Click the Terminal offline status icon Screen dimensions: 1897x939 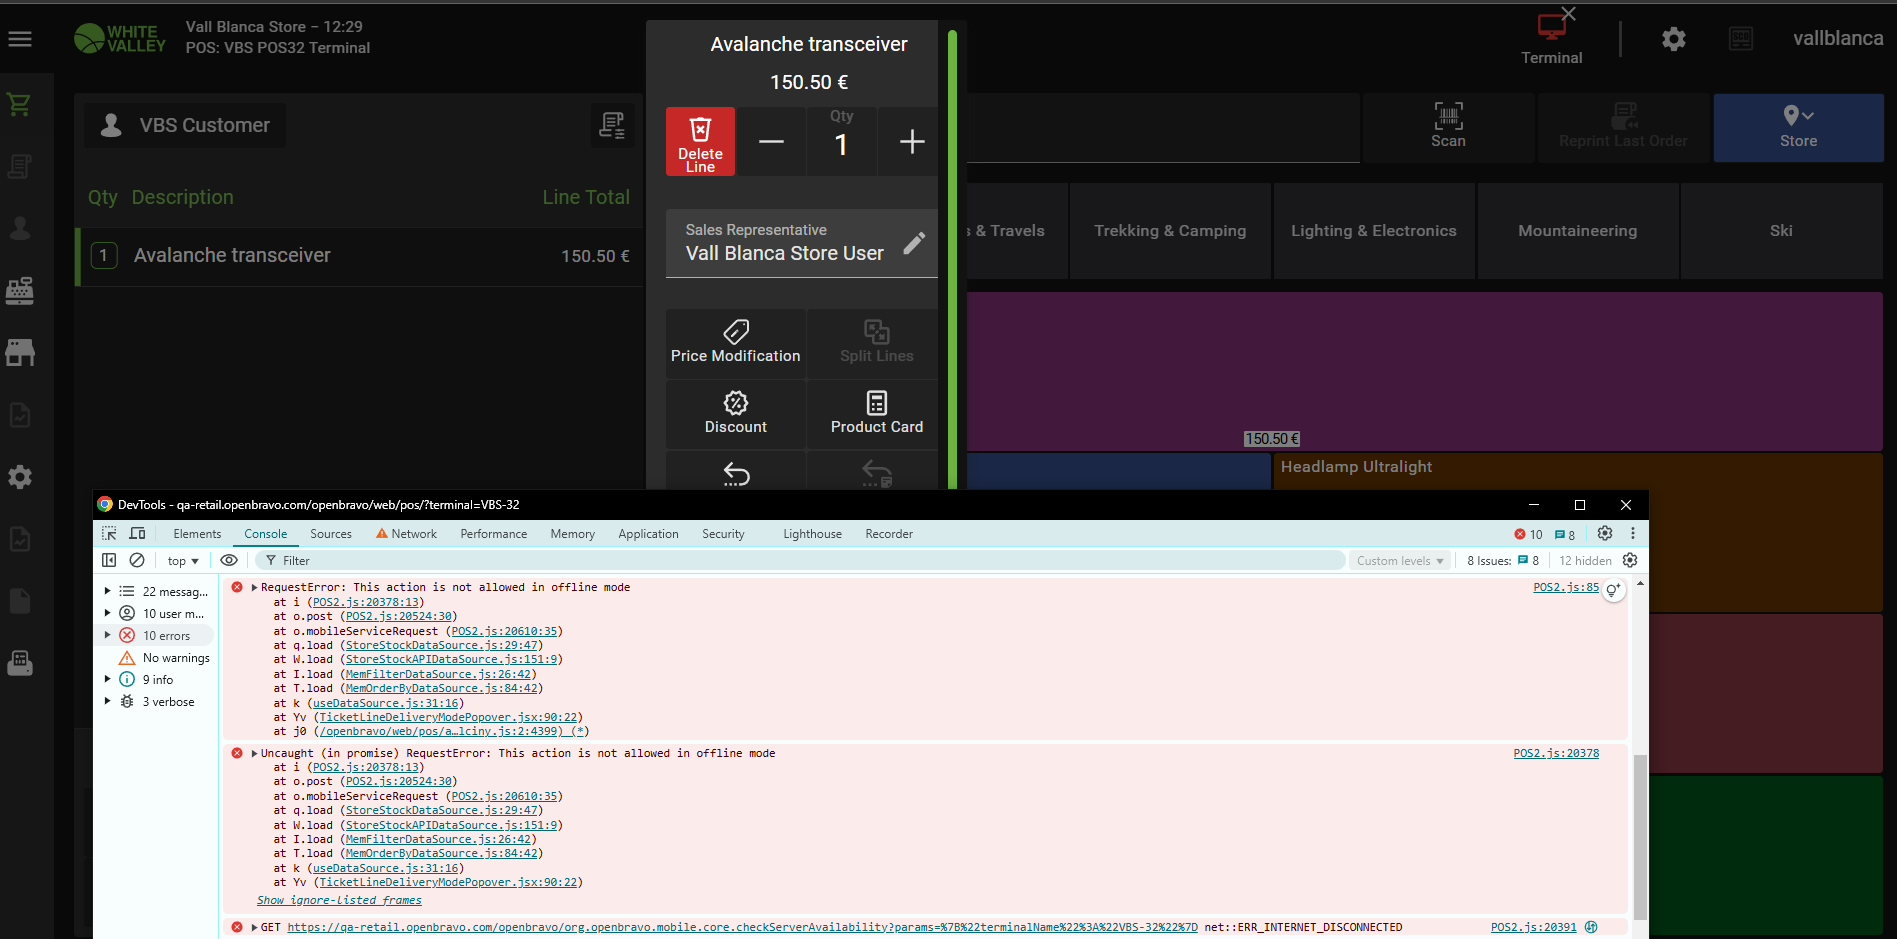click(1552, 38)
